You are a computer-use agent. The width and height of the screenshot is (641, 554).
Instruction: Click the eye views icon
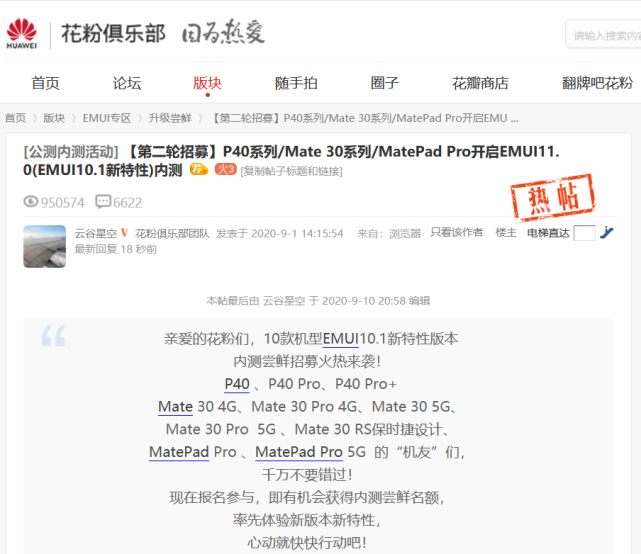pyautogui.click(x=31, y=202)
